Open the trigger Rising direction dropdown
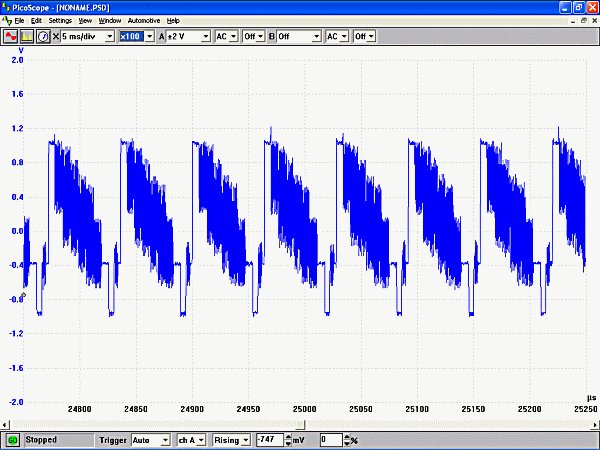The image size is (600, 450). tap(246, 440)
